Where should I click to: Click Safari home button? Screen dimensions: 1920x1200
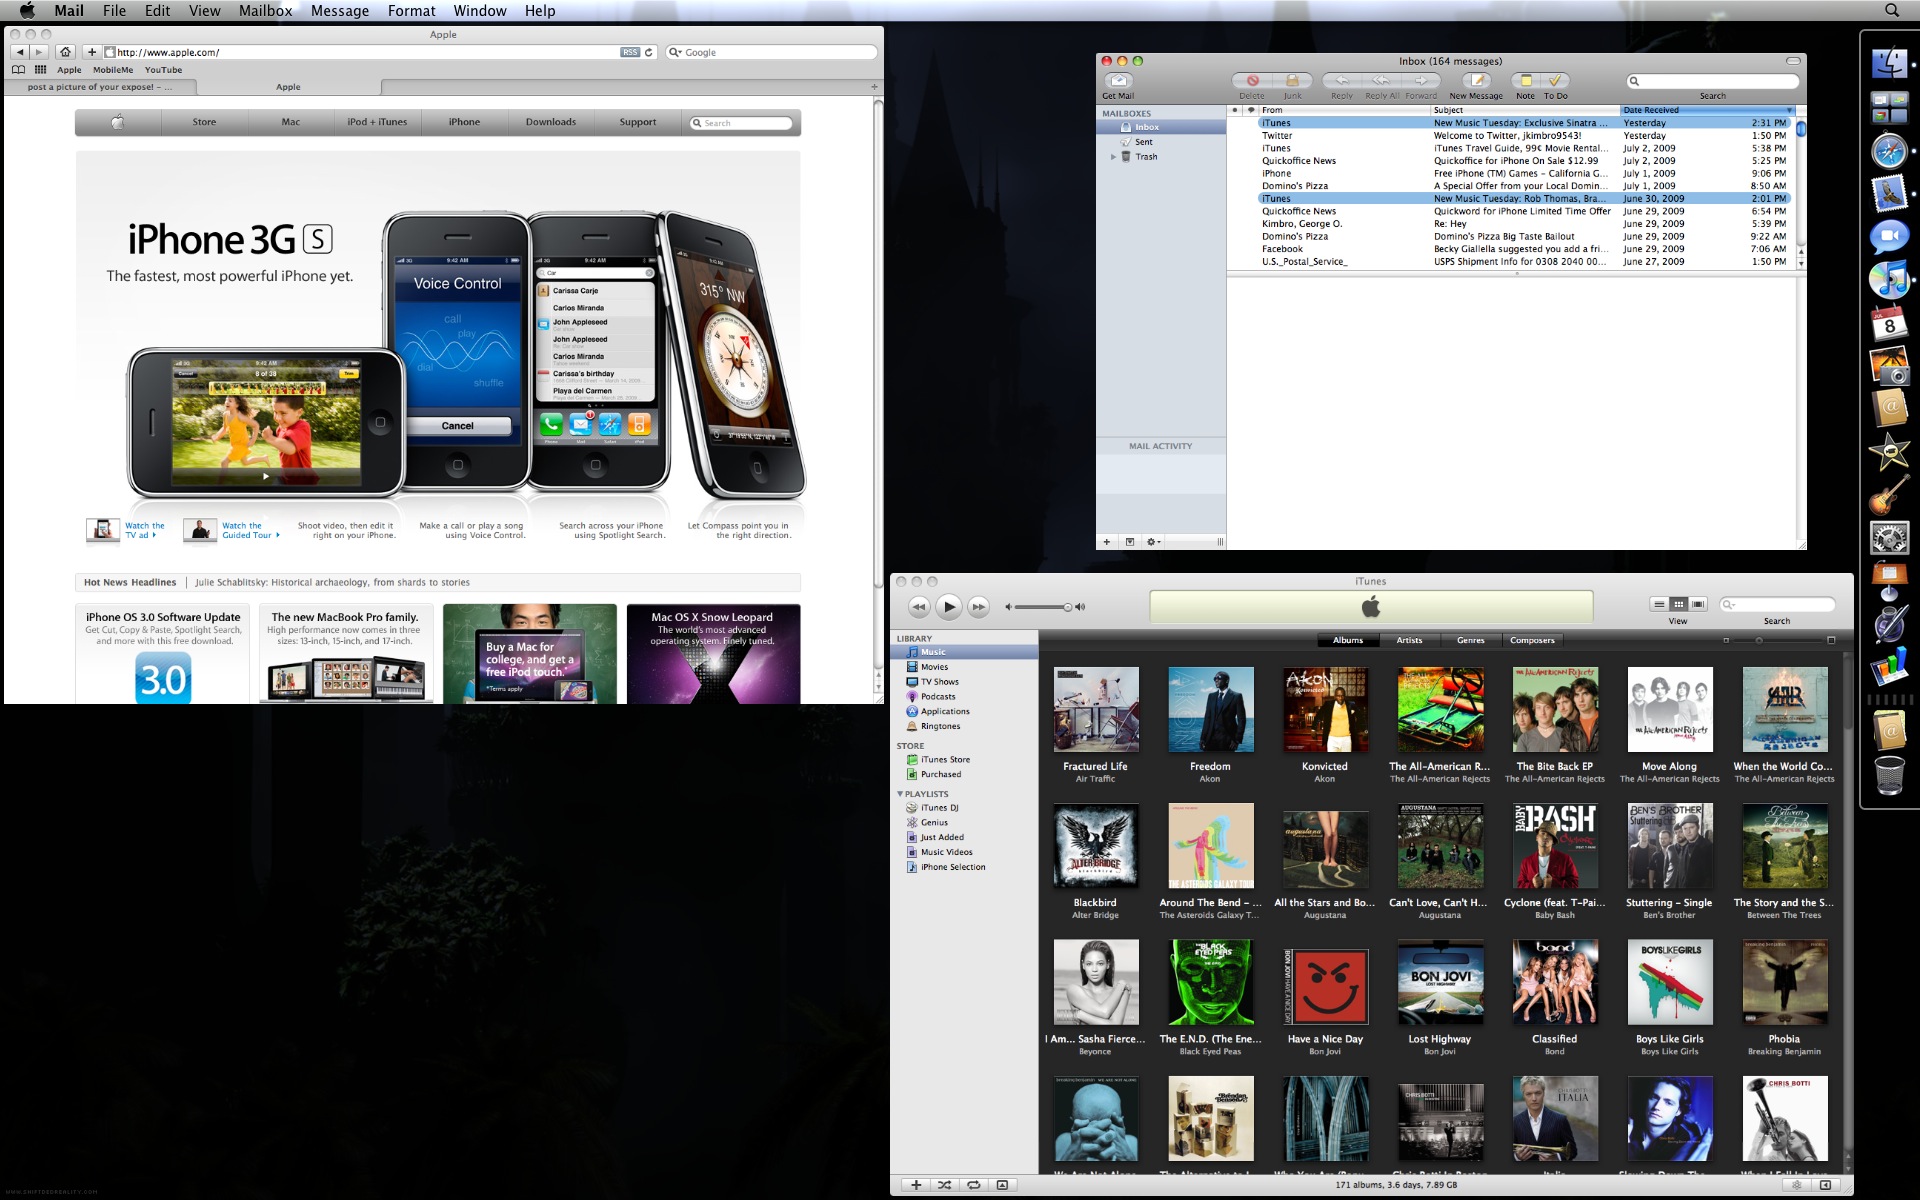tap(65, 52)
